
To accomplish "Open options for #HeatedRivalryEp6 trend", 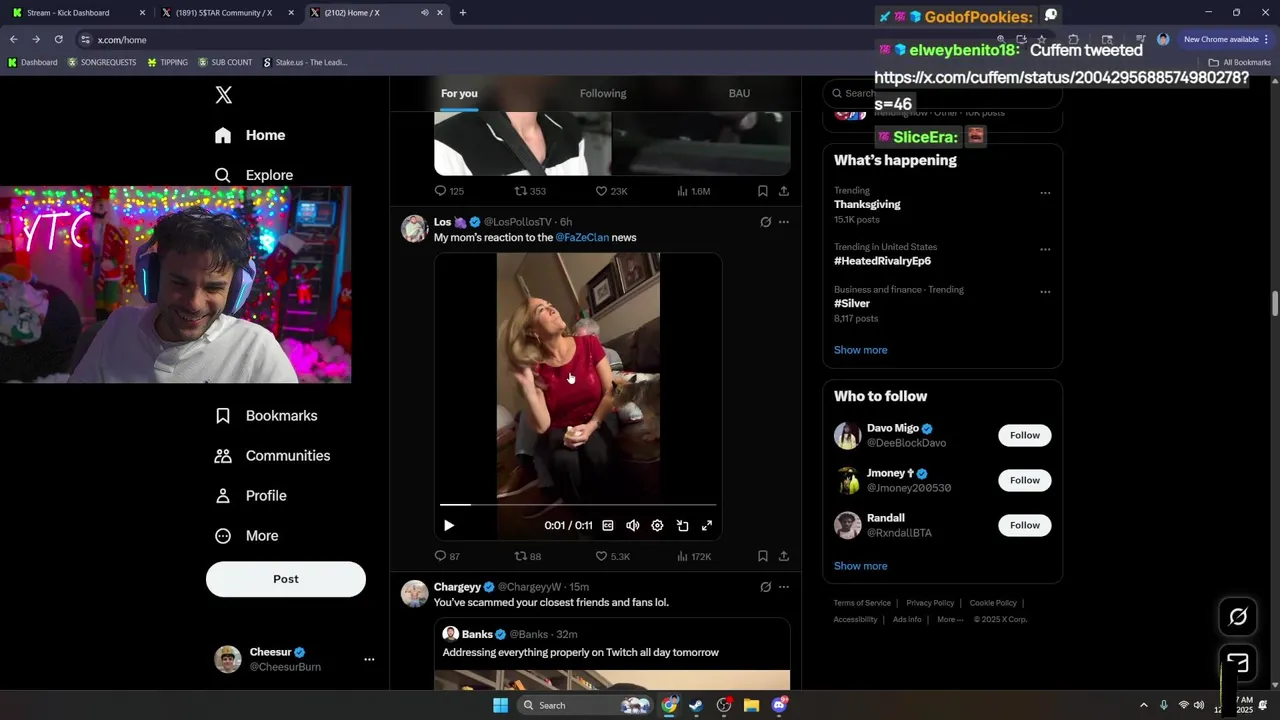I will pyautogui.click(x=1045, y=249).
